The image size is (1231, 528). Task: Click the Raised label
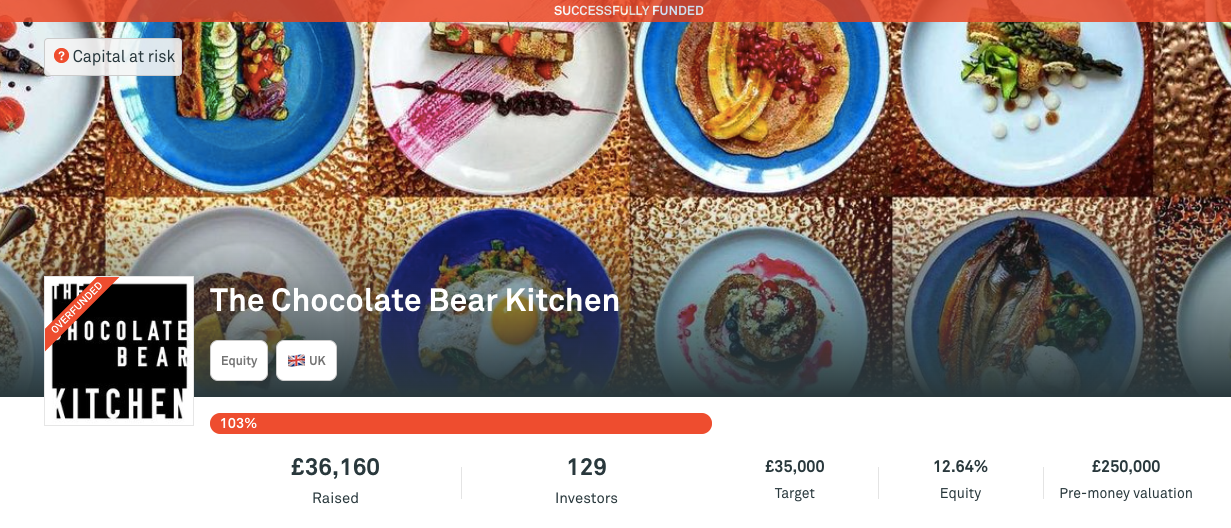(x=335, y=498)
